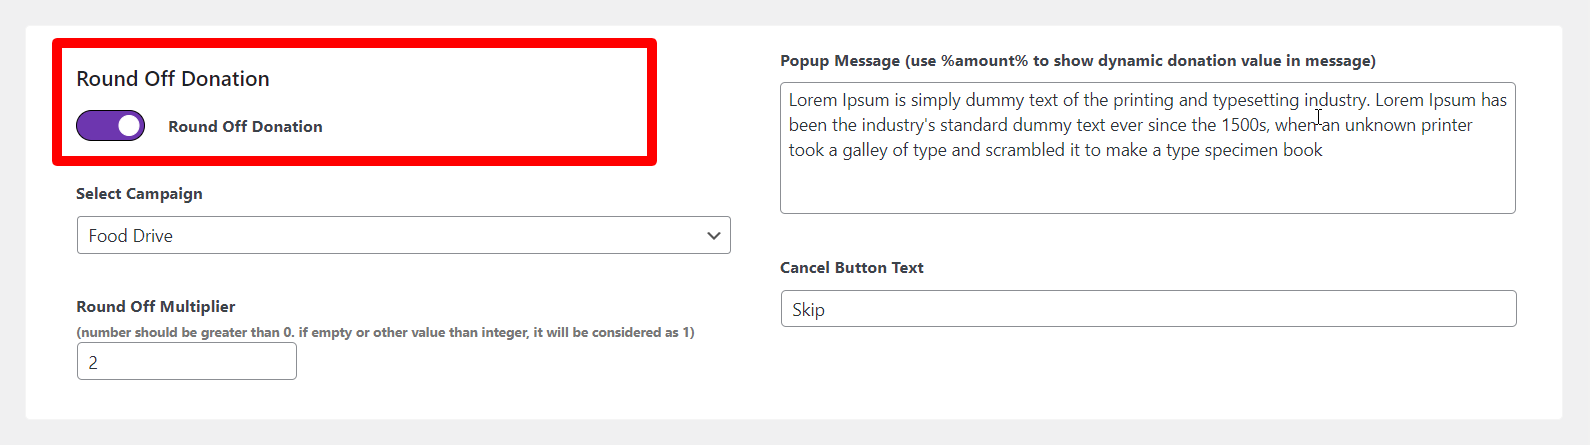Toggle the Round Off Donation switch

click(111, 126)
